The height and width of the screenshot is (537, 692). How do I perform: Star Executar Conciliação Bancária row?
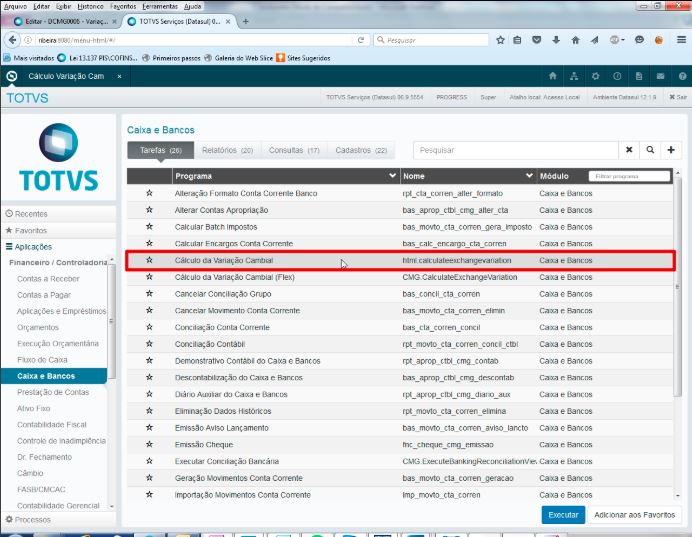tap(149, 461)
